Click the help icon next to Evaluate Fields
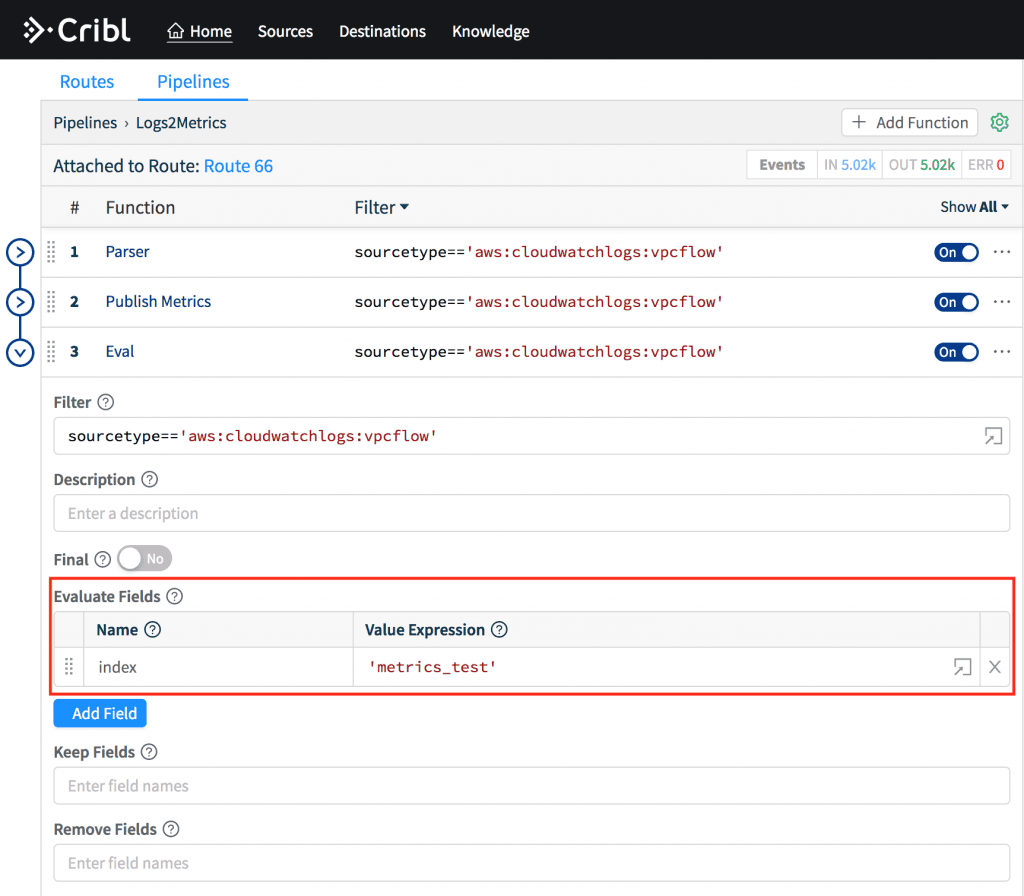The image size is (1024, 896). click(x=174, y=596)
